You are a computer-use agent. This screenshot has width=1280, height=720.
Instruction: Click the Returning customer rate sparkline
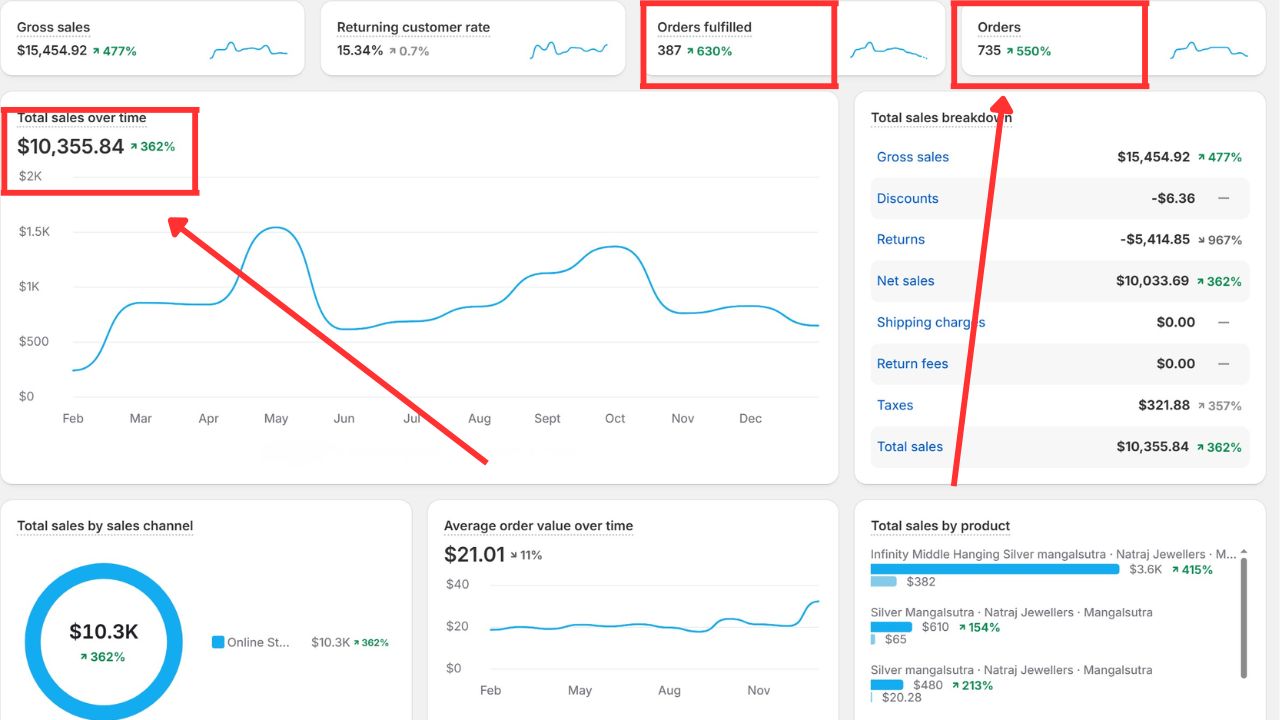click(x=569, y=49)
